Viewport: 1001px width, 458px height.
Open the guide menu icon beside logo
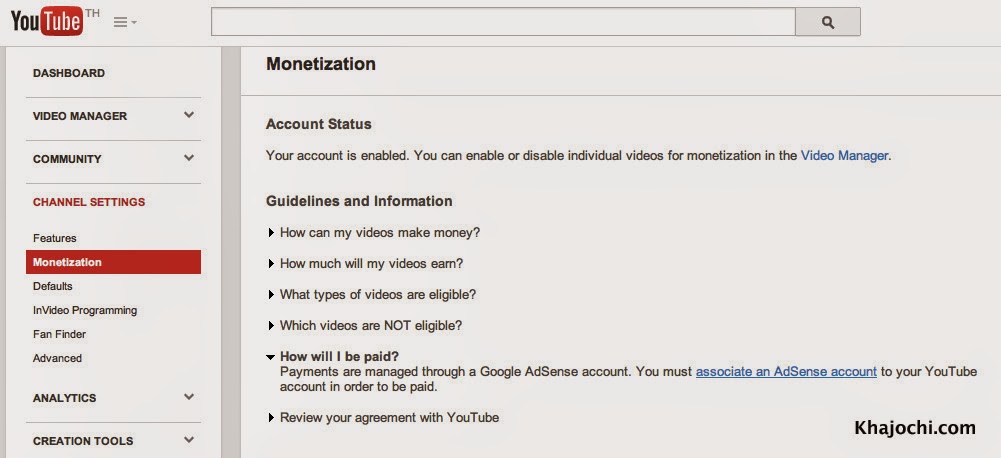point(124,22)
